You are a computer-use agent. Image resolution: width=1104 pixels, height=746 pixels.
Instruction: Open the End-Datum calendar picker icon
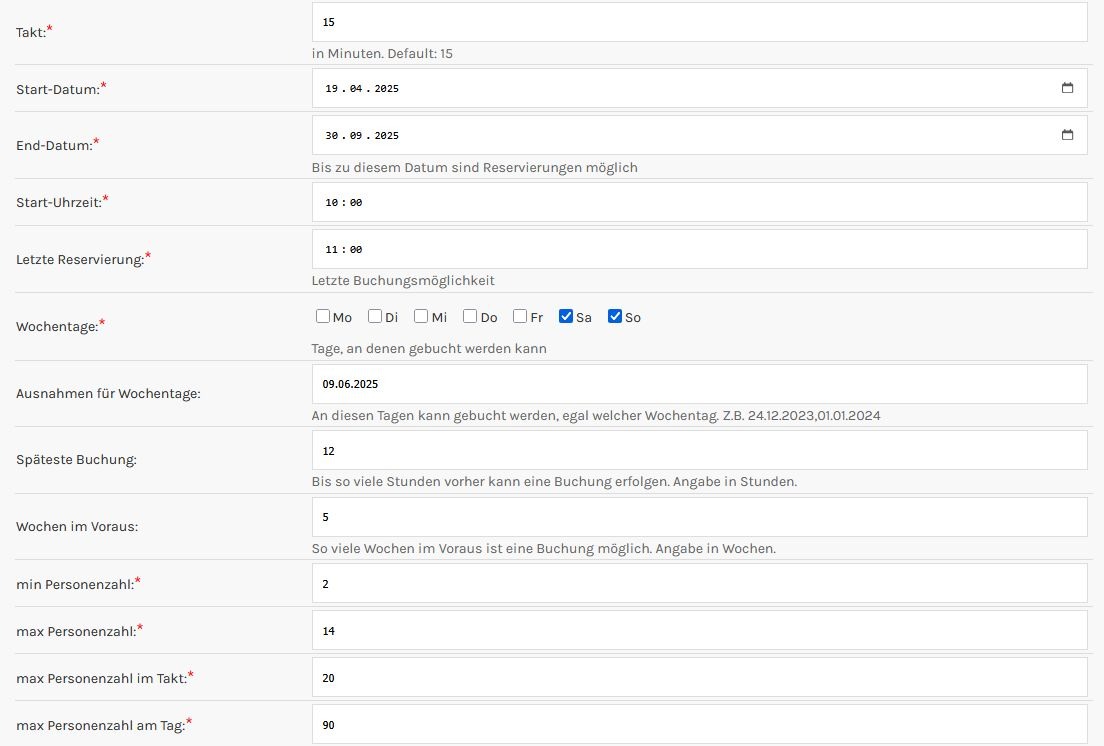tap(1067, 134)
